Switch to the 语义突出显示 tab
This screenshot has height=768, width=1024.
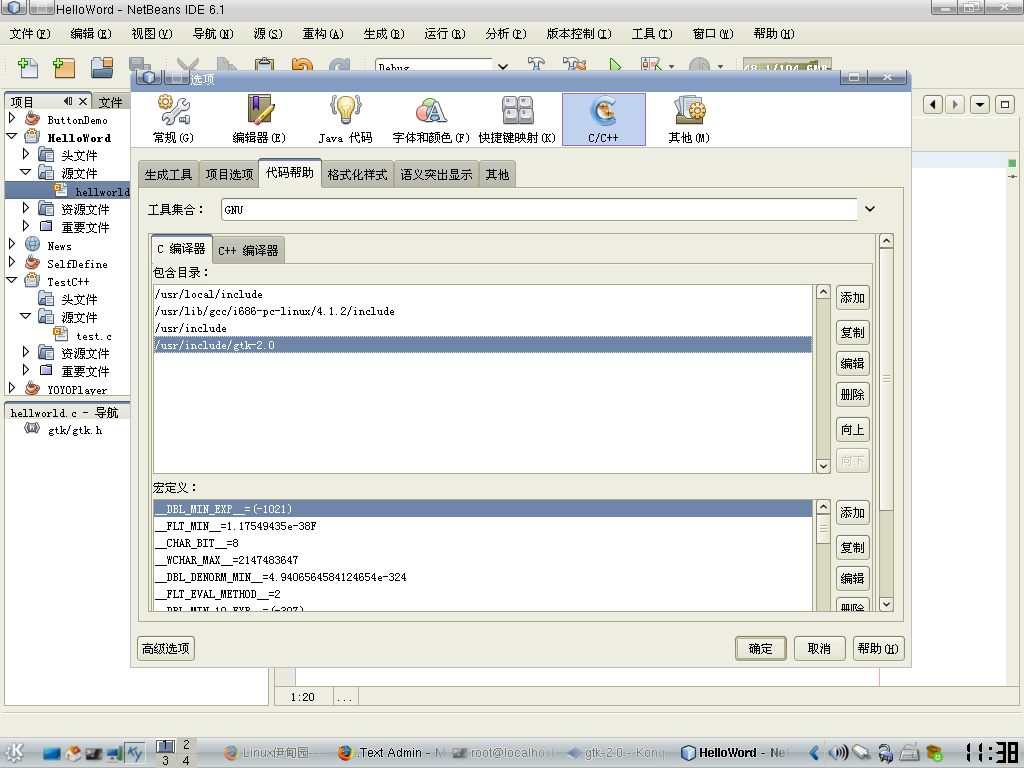[x=436, y=174]
